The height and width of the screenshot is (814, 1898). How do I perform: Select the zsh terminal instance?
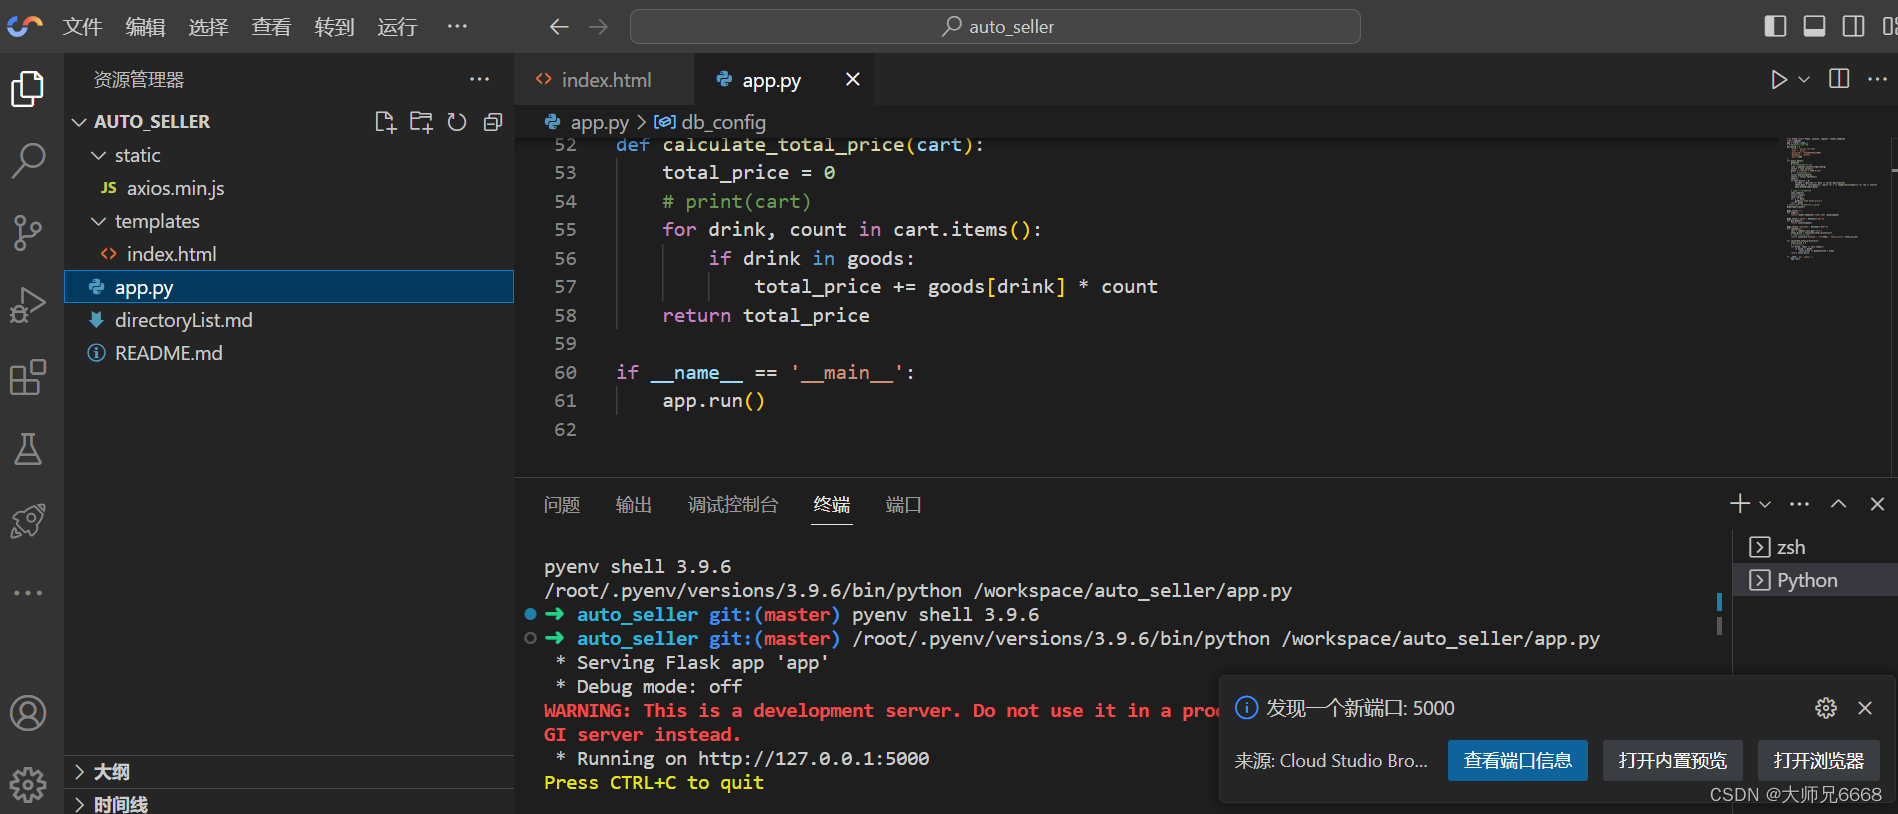pos(1815,547)
